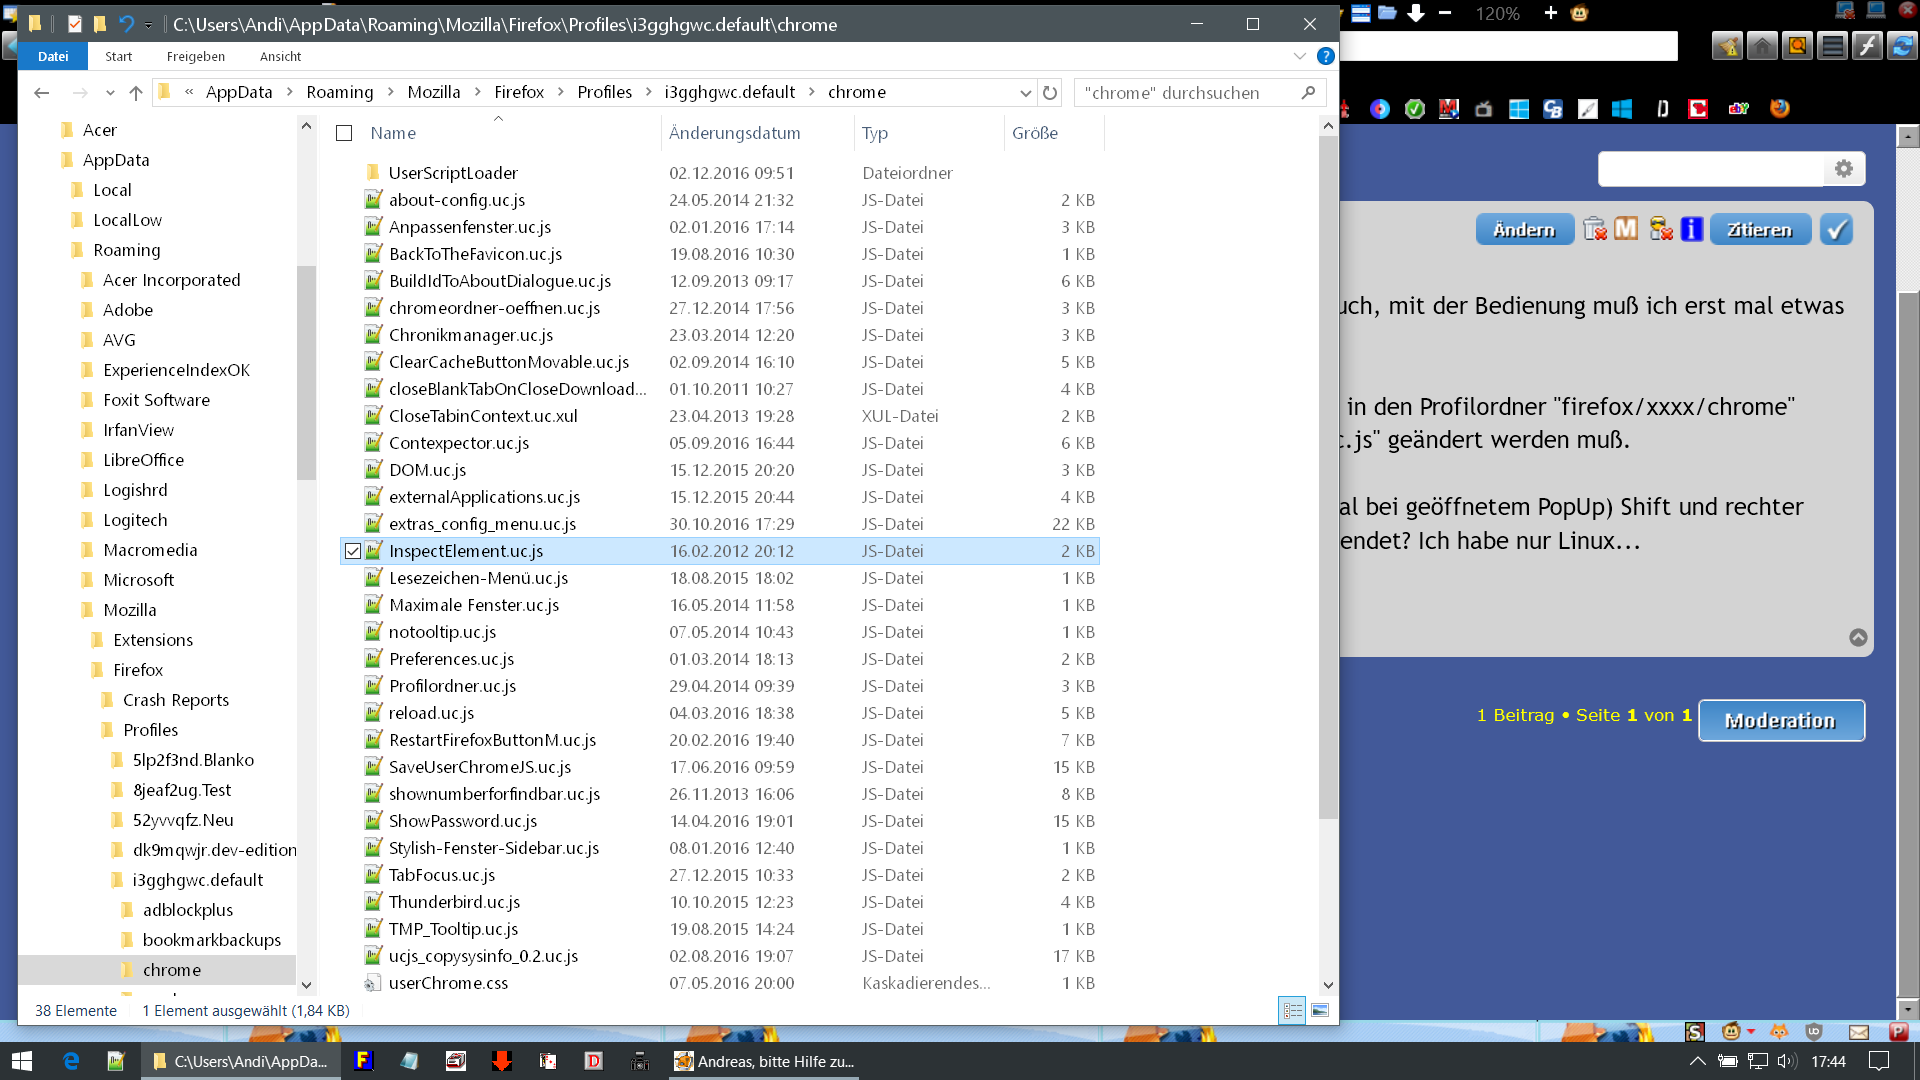Go up one folder level
Viewport: 1920px width, 1080px height.
pyautogui.click(x=136, y=92)
